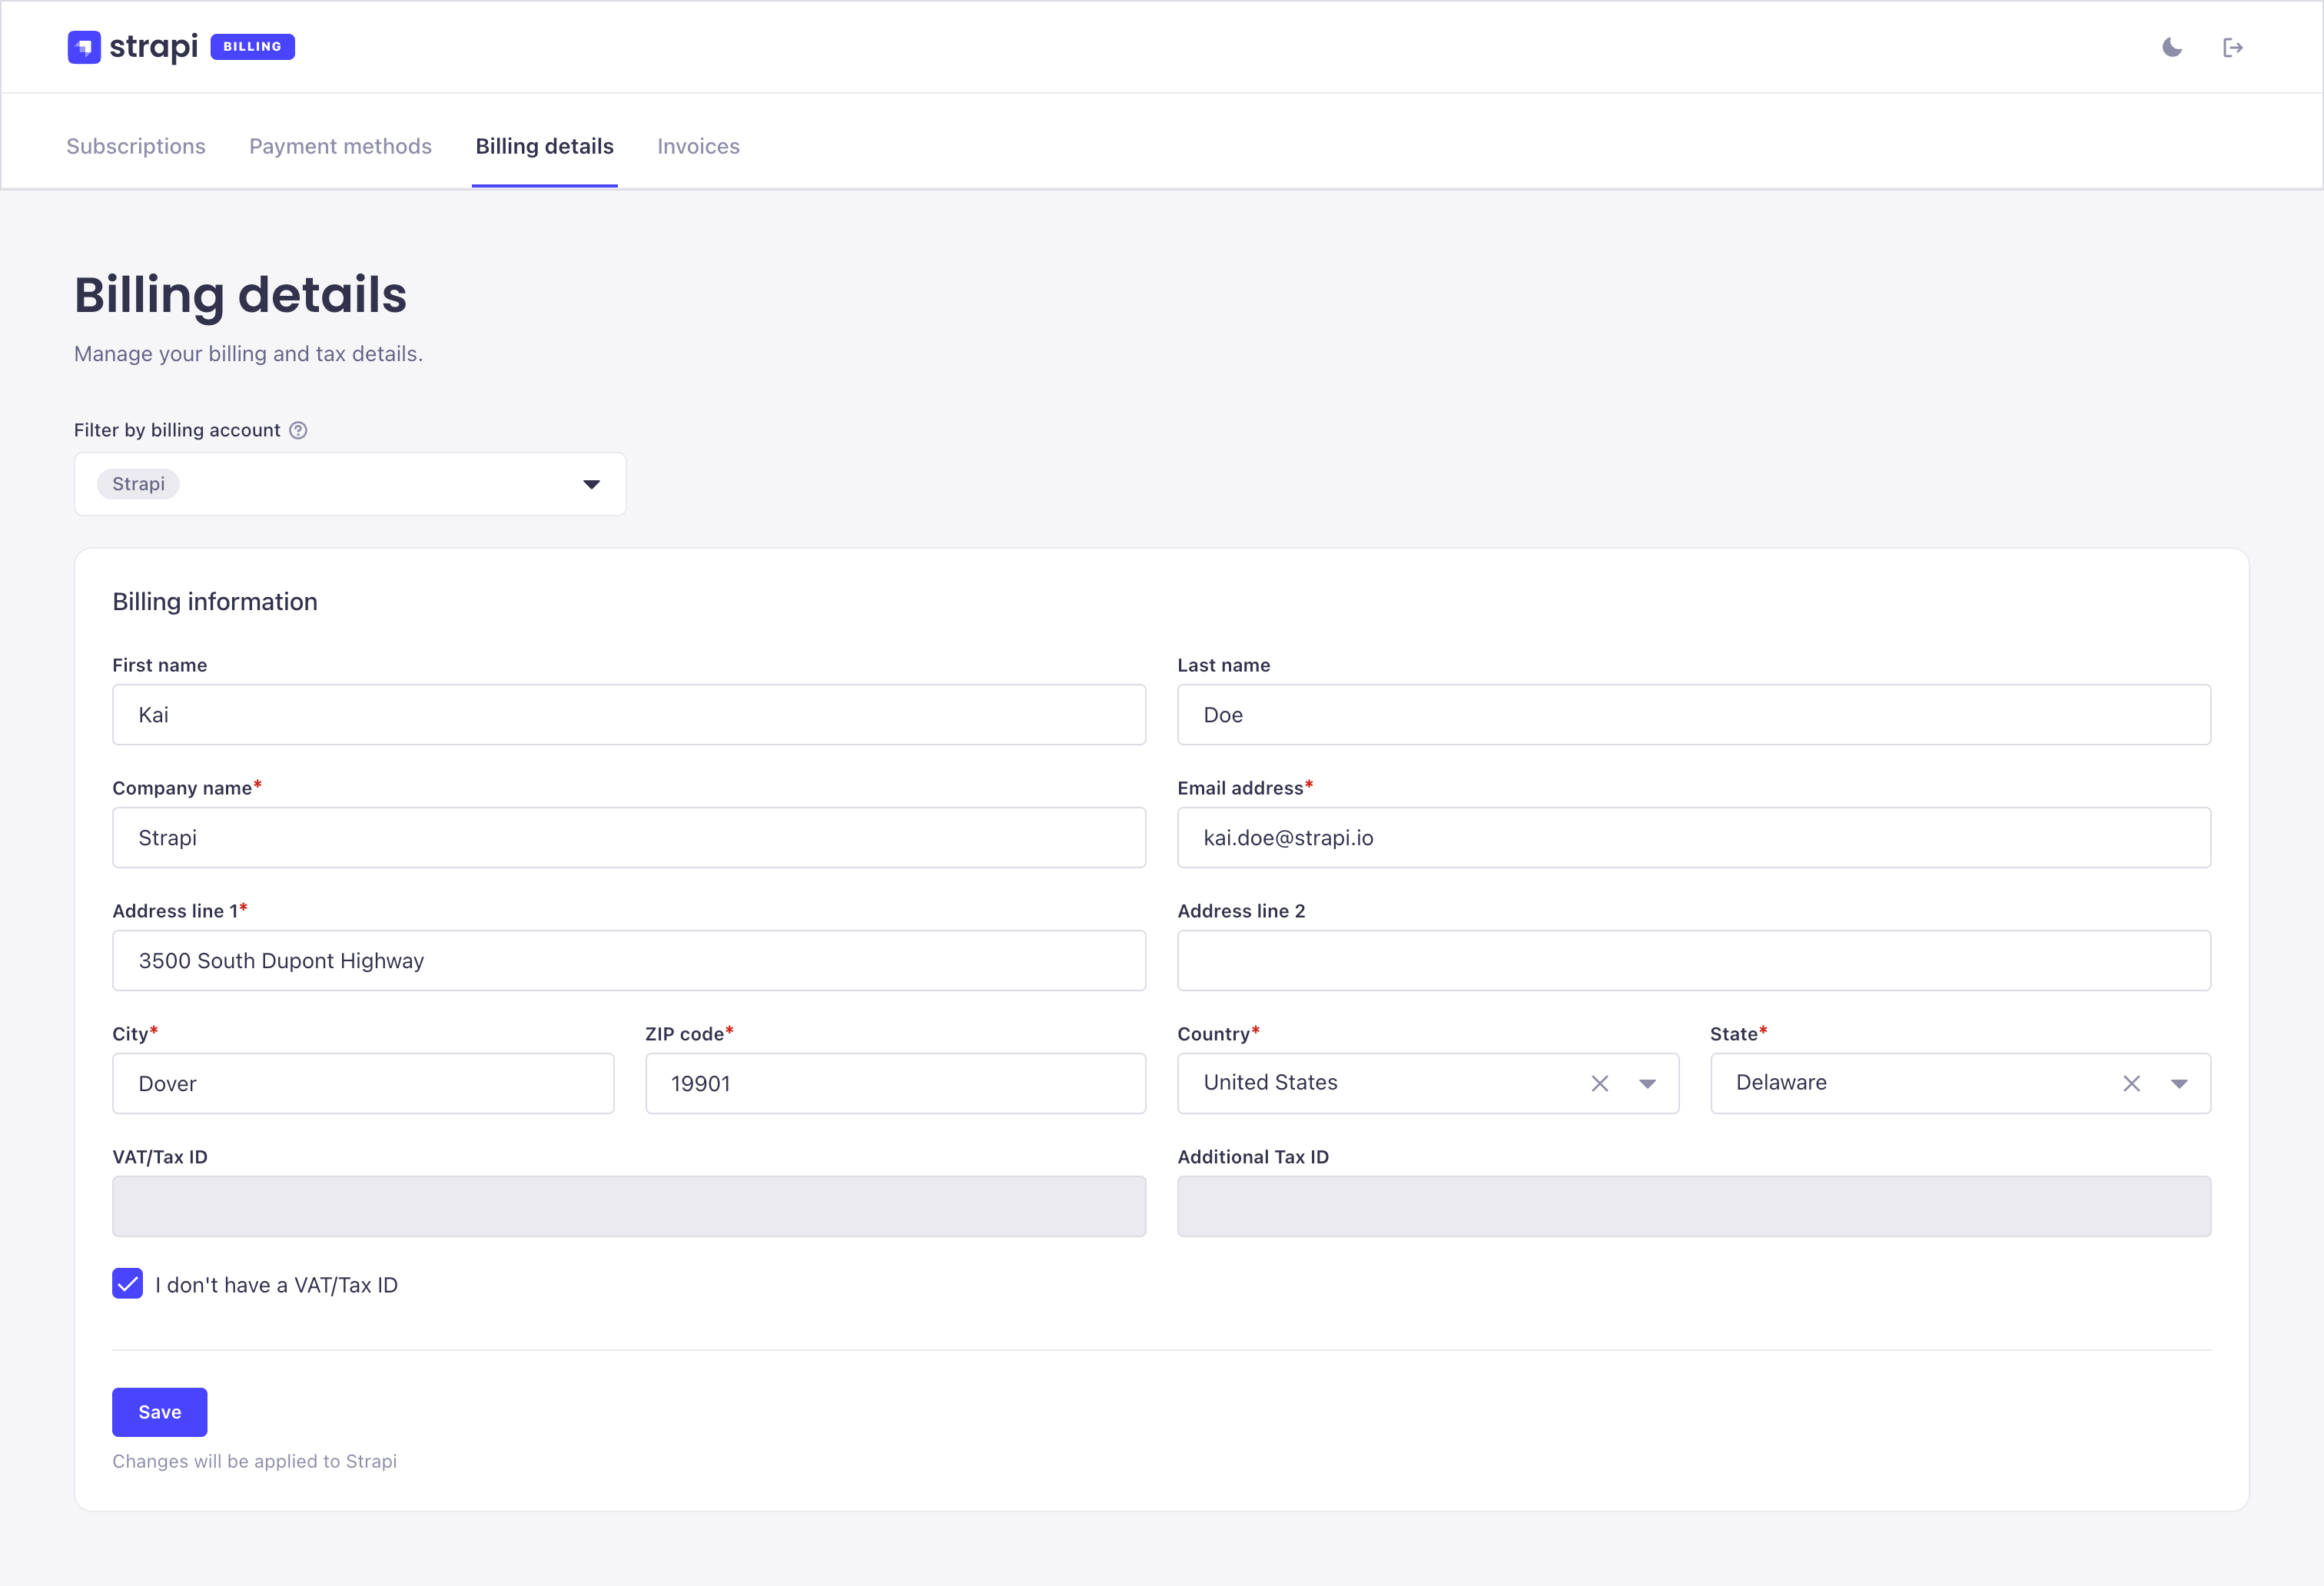Toggle dark mode moon icon
Viewport: 2324px width, 1586px height.
pyautogui.click(x=2172, y=47)
